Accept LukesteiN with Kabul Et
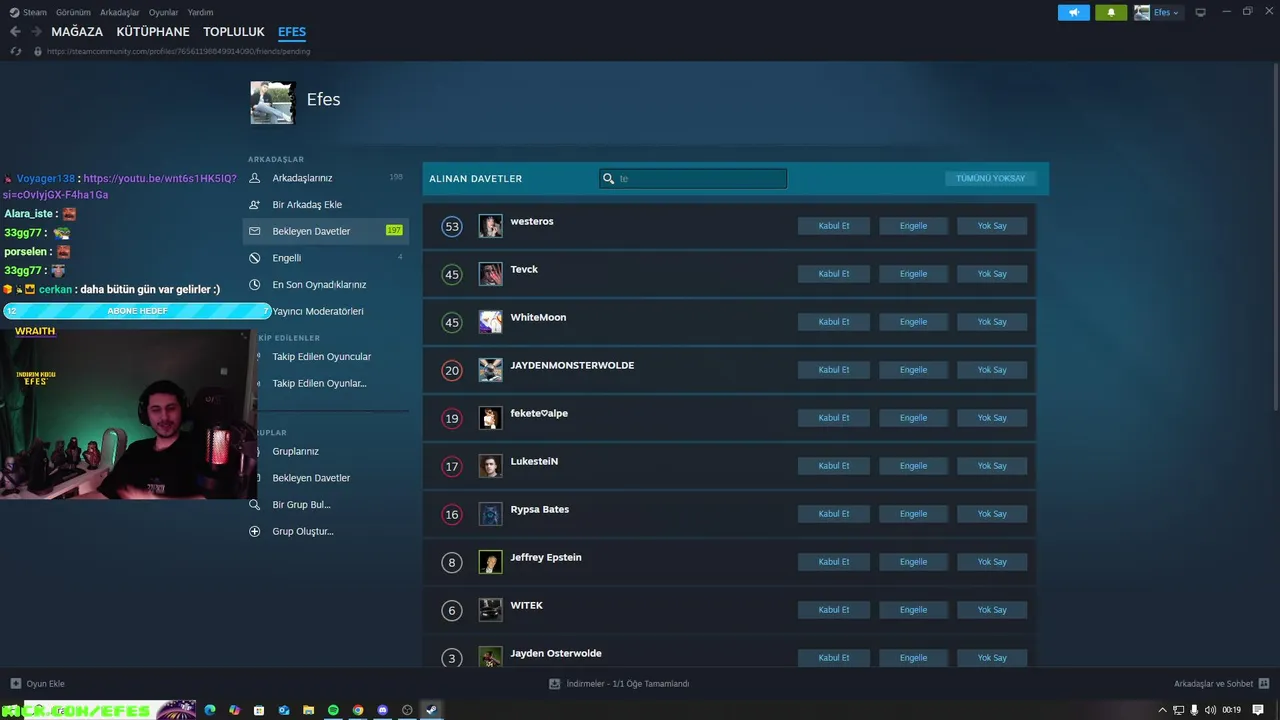This screenshot has width=1280, height=720. (833, 466)
